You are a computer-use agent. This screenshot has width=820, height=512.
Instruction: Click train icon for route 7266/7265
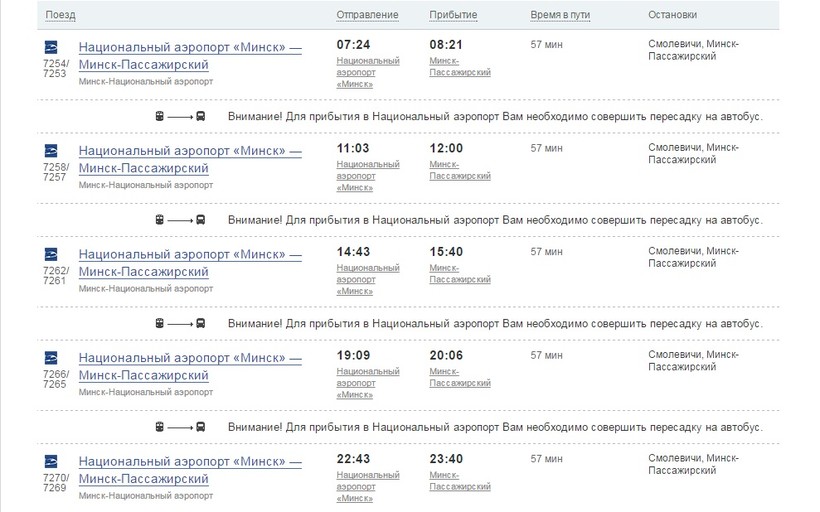pyautogui.click(x=52, y=358)
